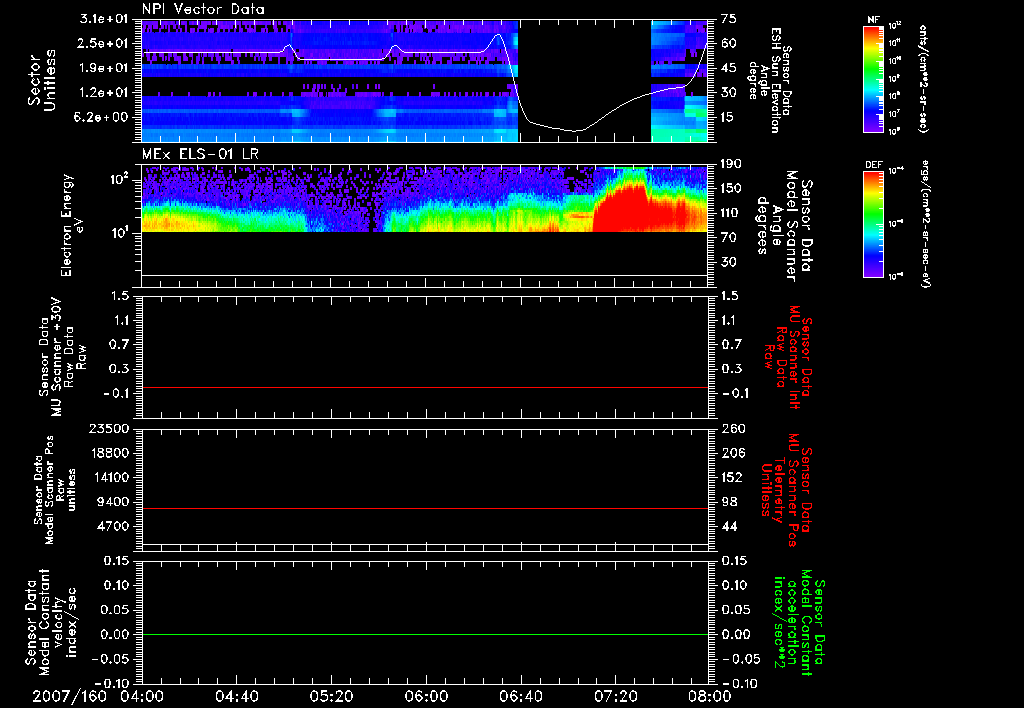Click the red "MU Scanner Pos Telemetry" axis title
The image size is (1024, 708).
(787, 490)
